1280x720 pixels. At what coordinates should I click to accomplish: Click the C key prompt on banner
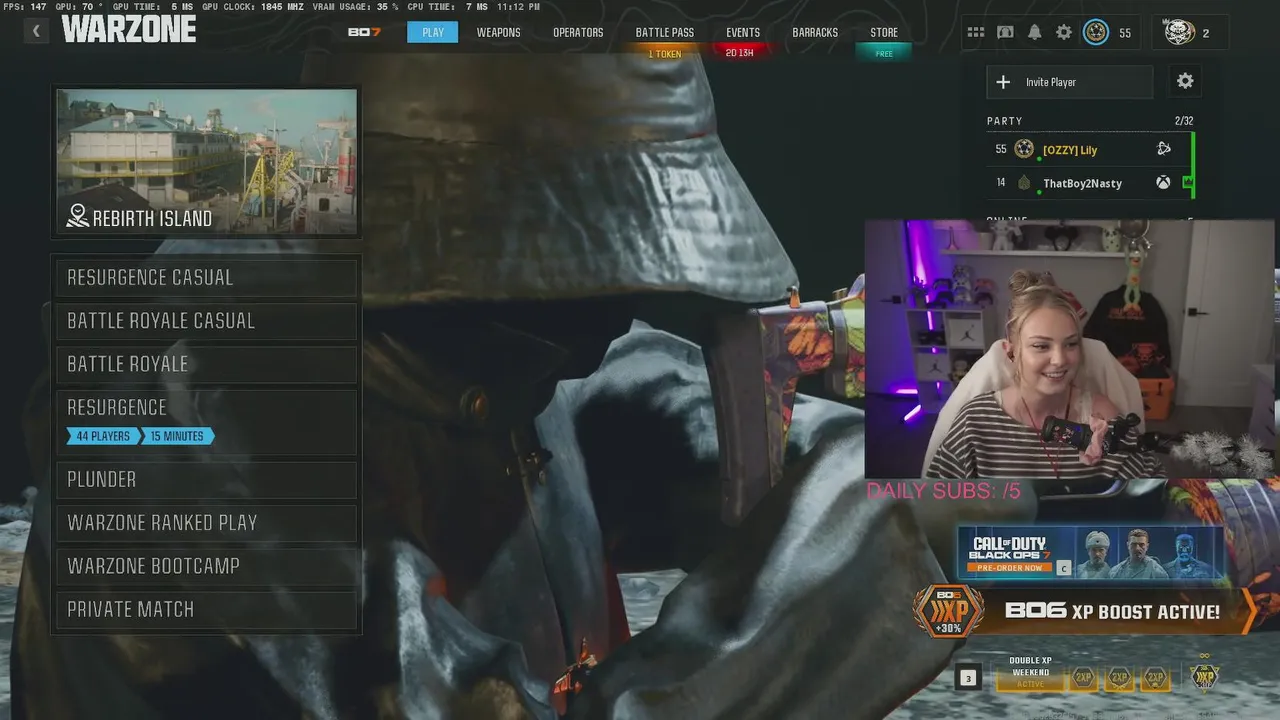tap(1064, 568)
